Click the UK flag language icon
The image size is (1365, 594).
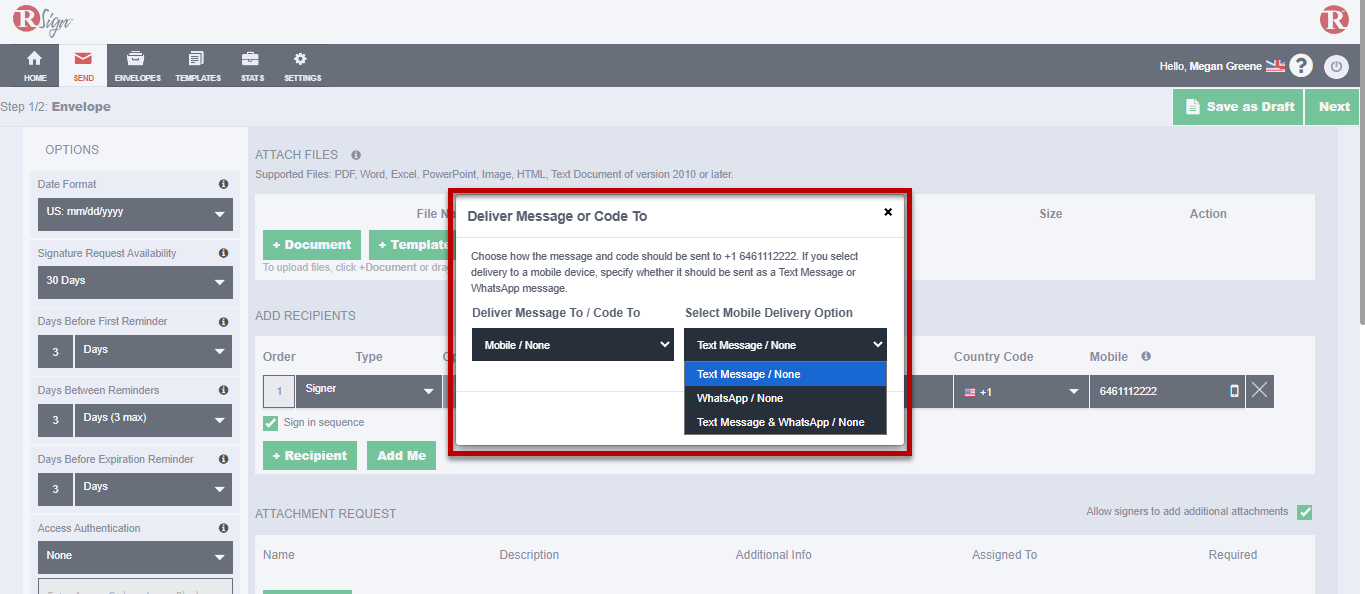click(x=1275, y=66)
